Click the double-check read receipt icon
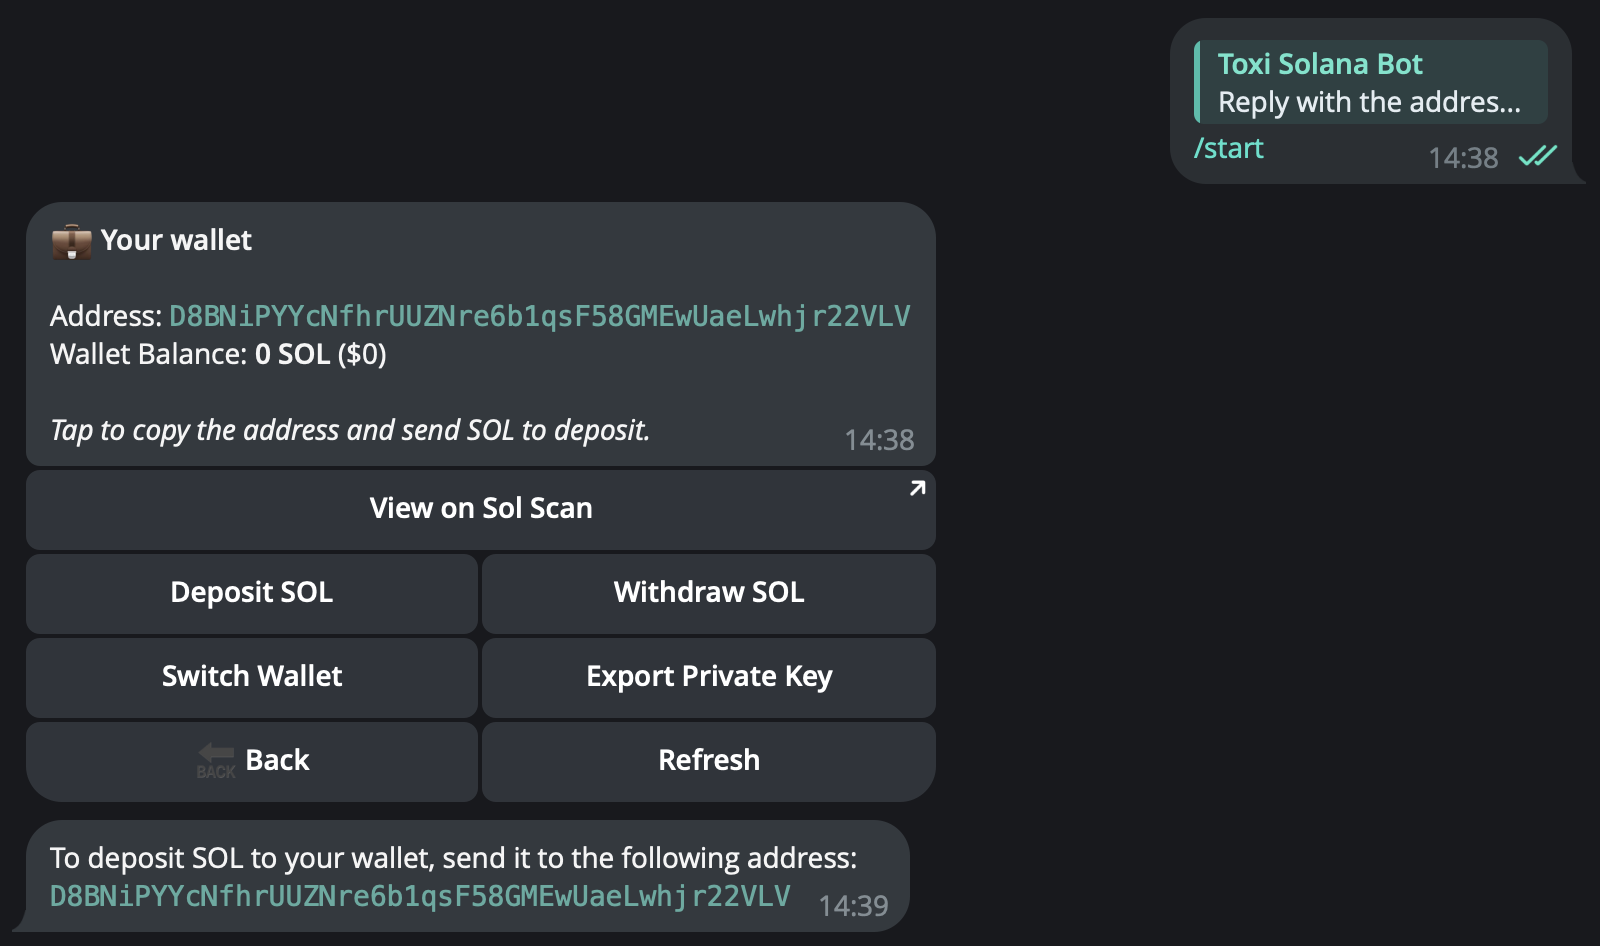This screenshot has width=1600, height=946. [1537, 156]
